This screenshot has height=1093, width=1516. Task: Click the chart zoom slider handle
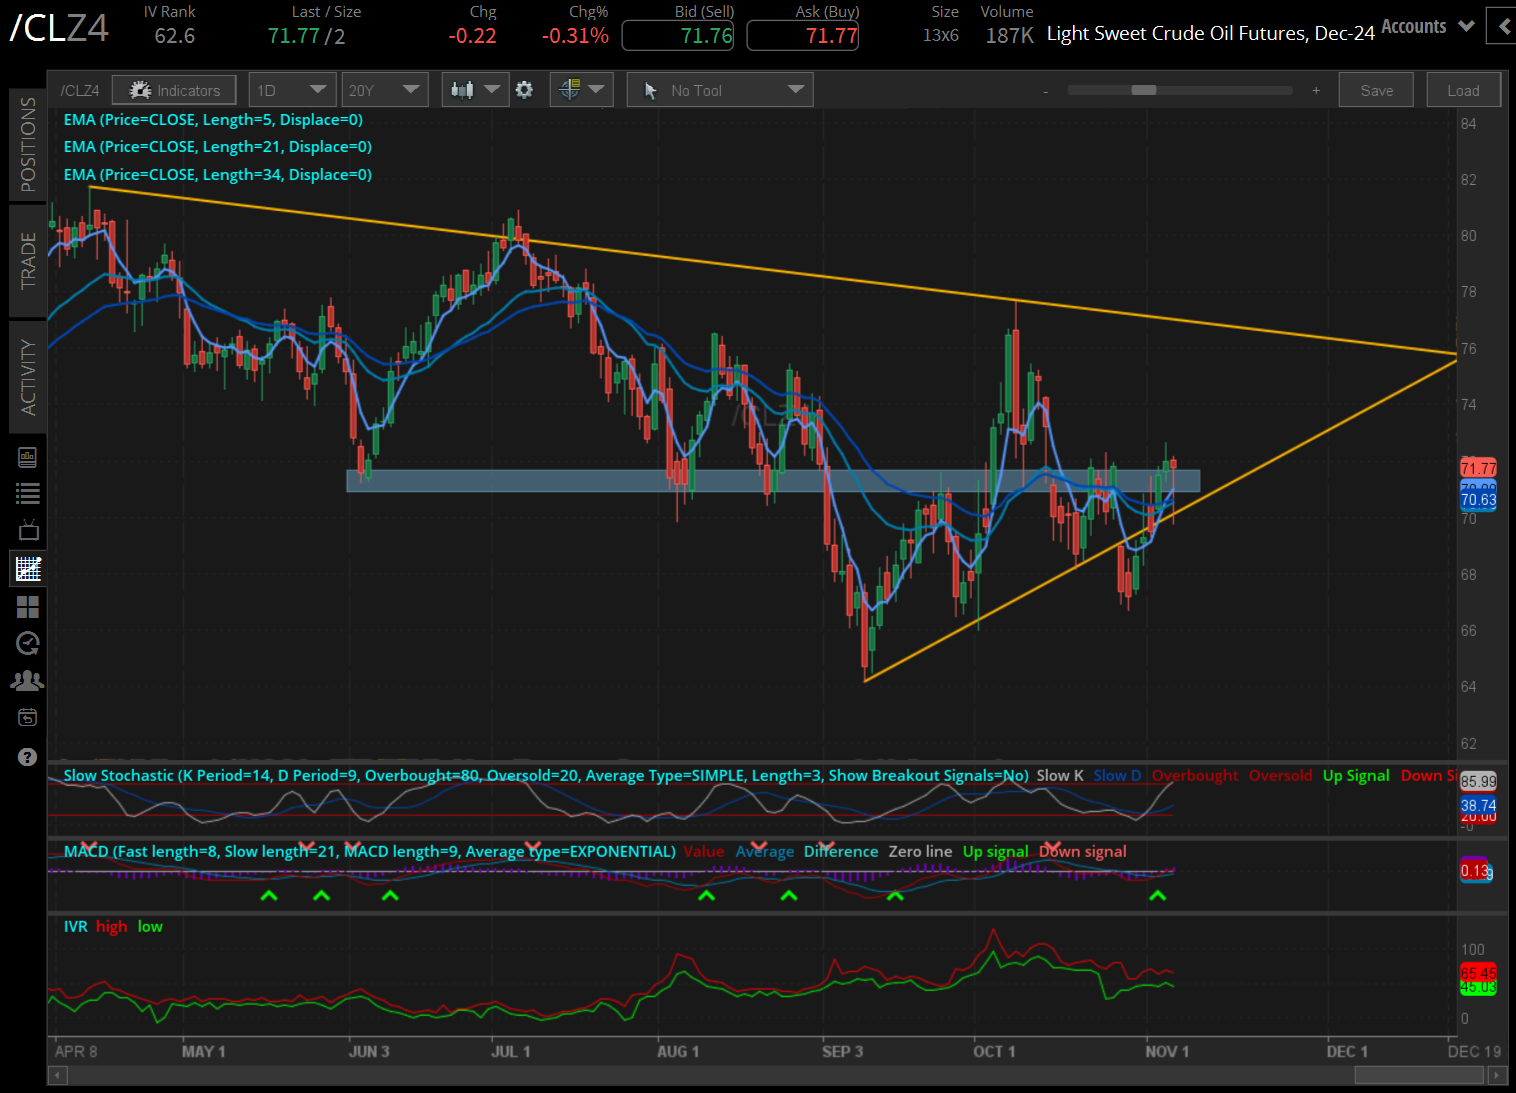pyautogui.click(x=1144, y=90)
